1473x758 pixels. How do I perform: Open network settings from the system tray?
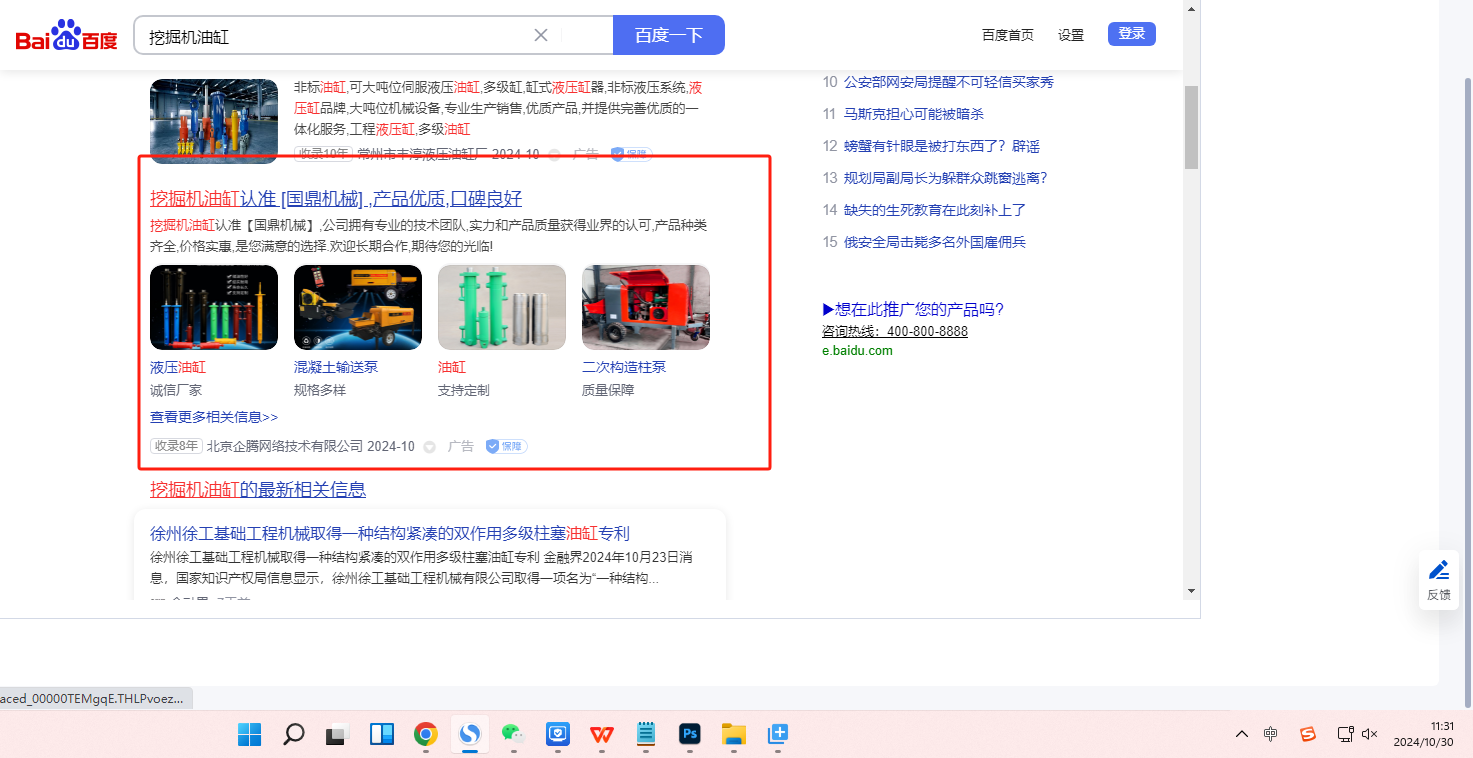point(1346,734)
